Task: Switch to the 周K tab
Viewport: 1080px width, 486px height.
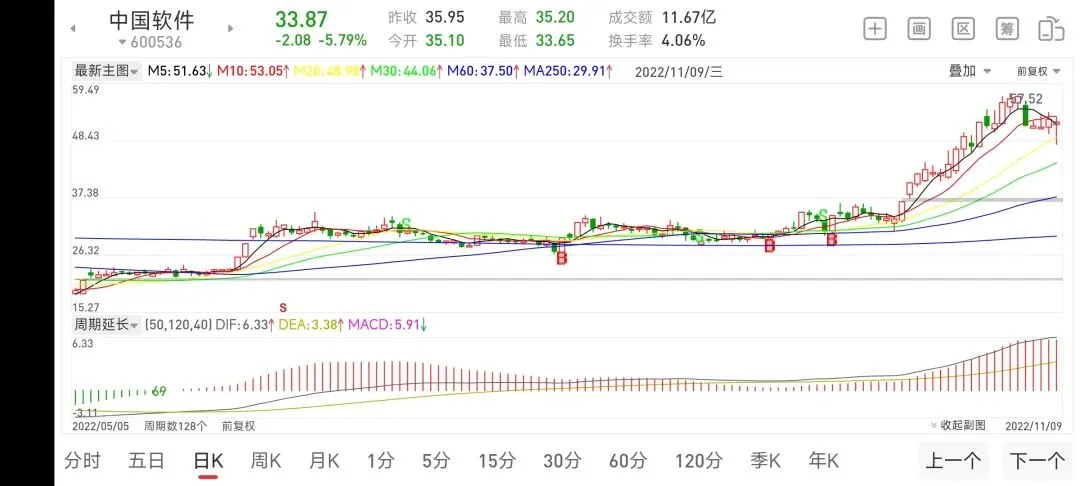Action: pos(266,461)
